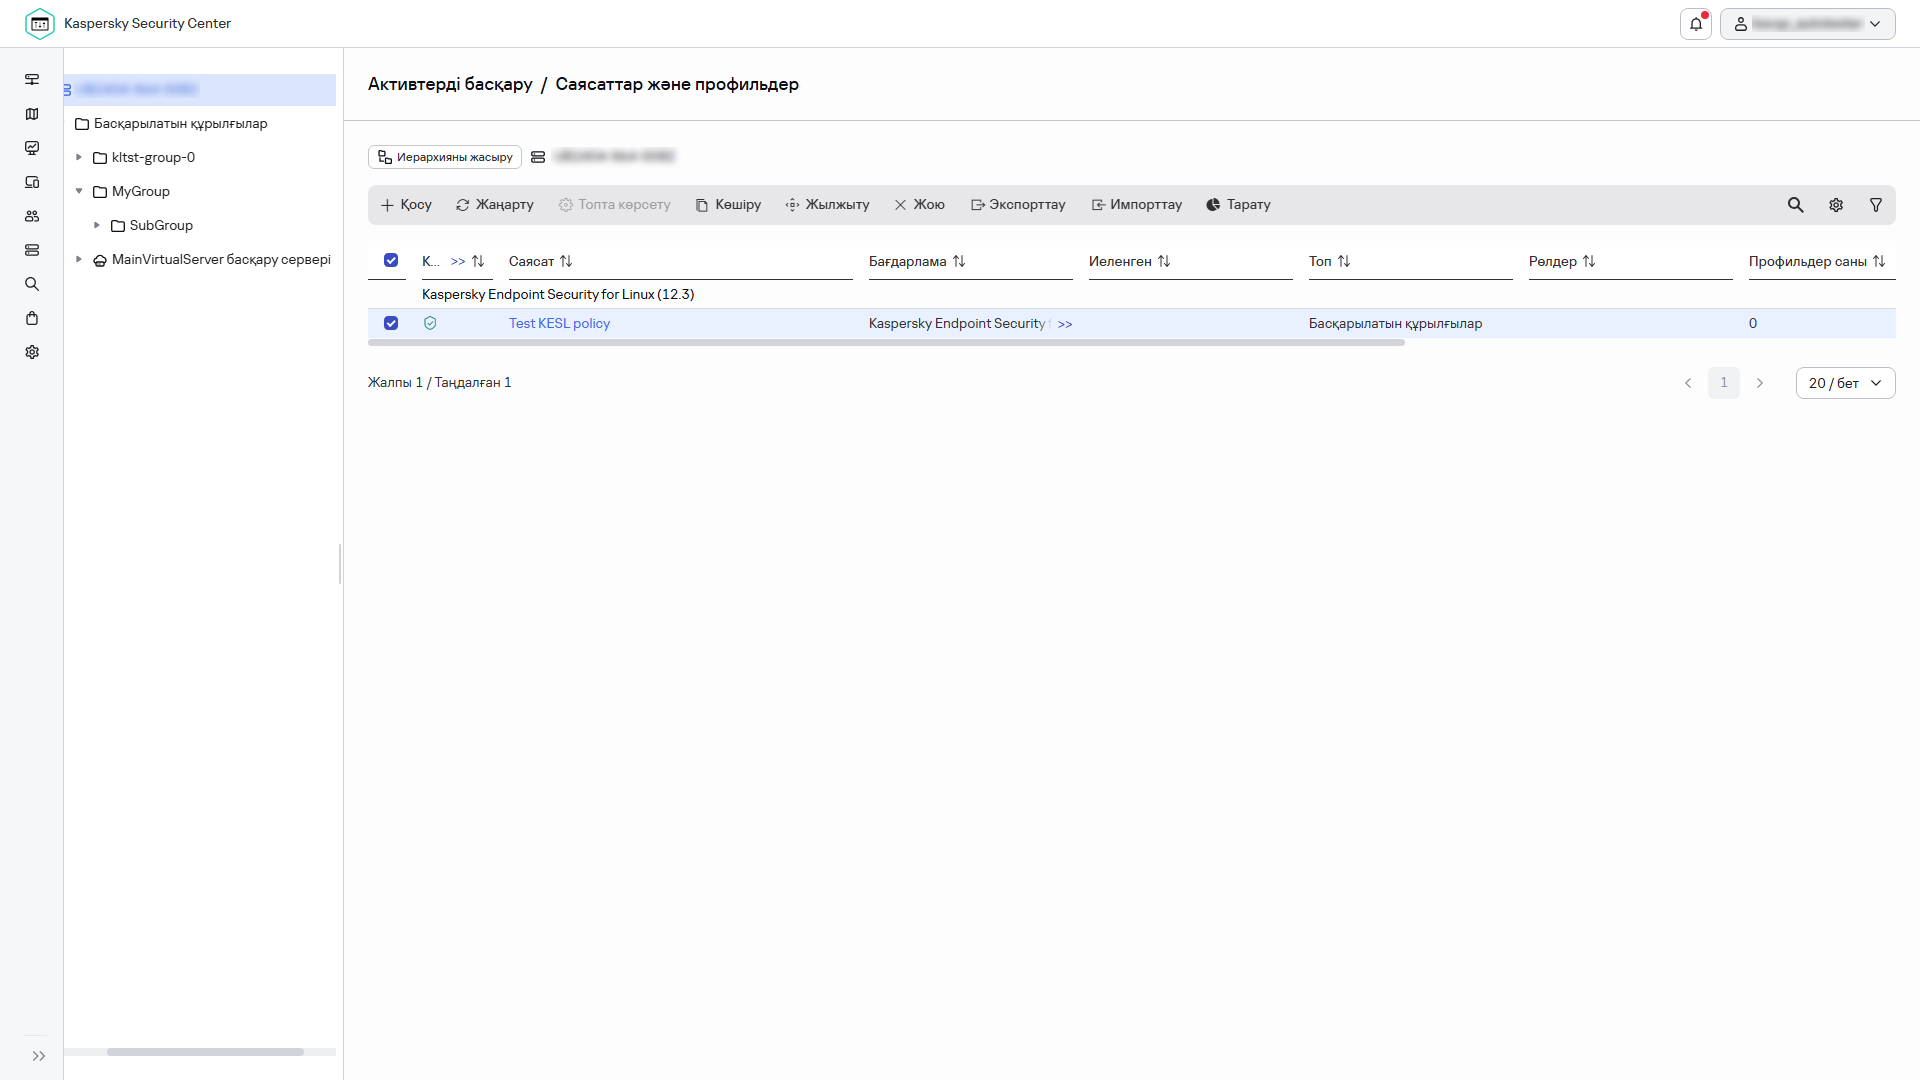Open sidebar settings gear icon
The image size is (1920, 1080).
click(x=32, y=353)
